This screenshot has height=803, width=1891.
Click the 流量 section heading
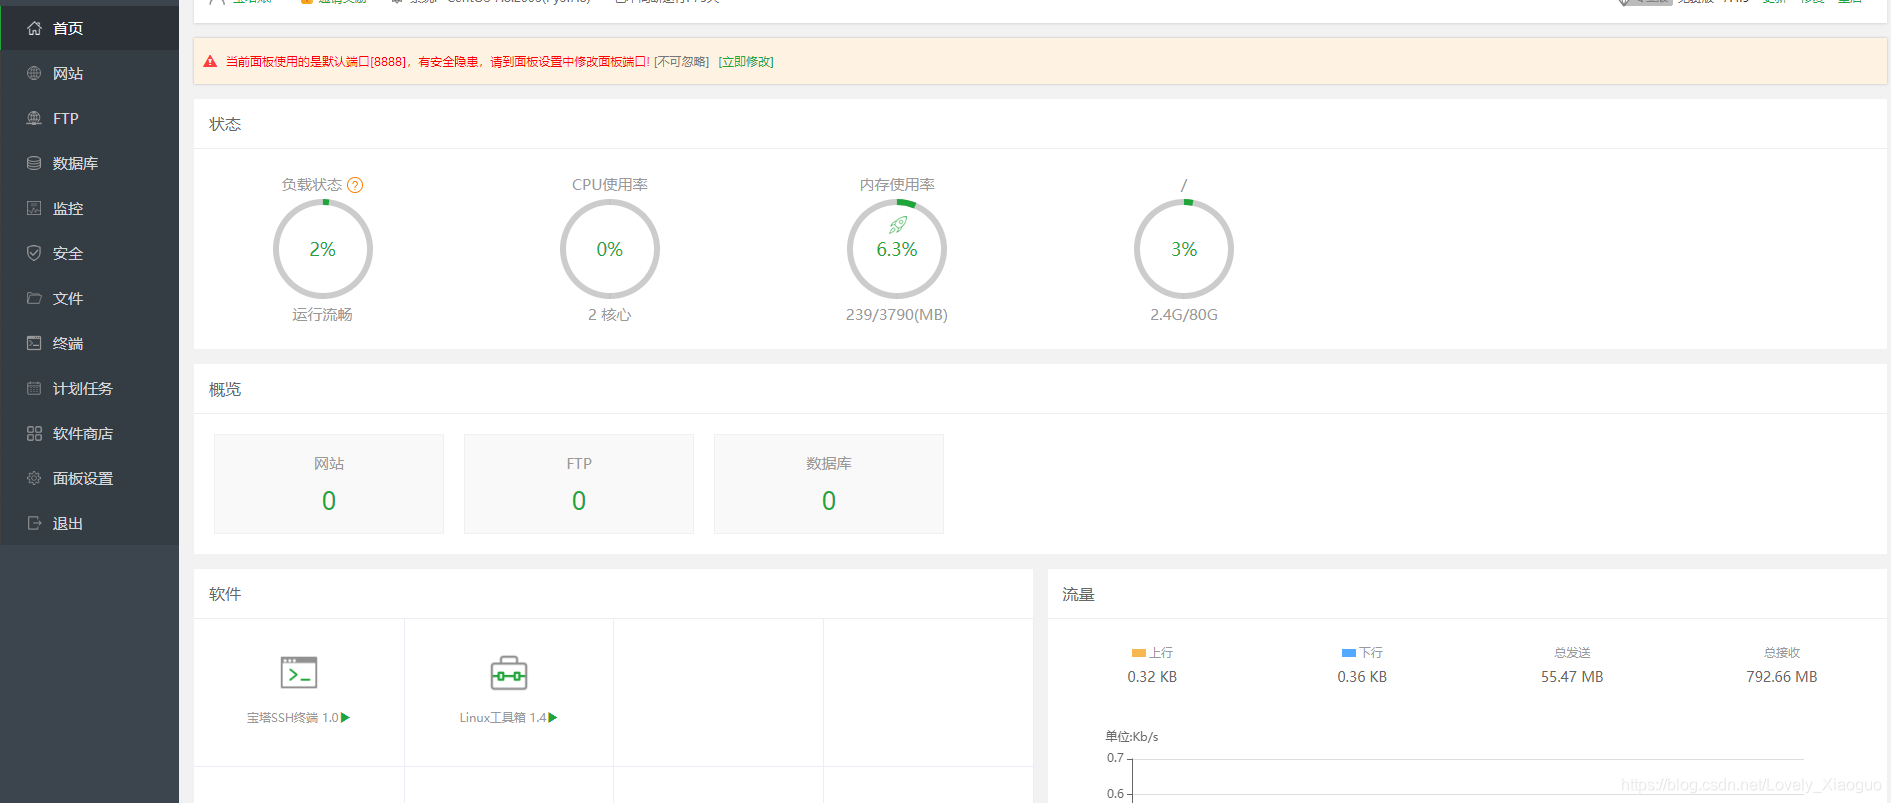tap(1078, 594)
